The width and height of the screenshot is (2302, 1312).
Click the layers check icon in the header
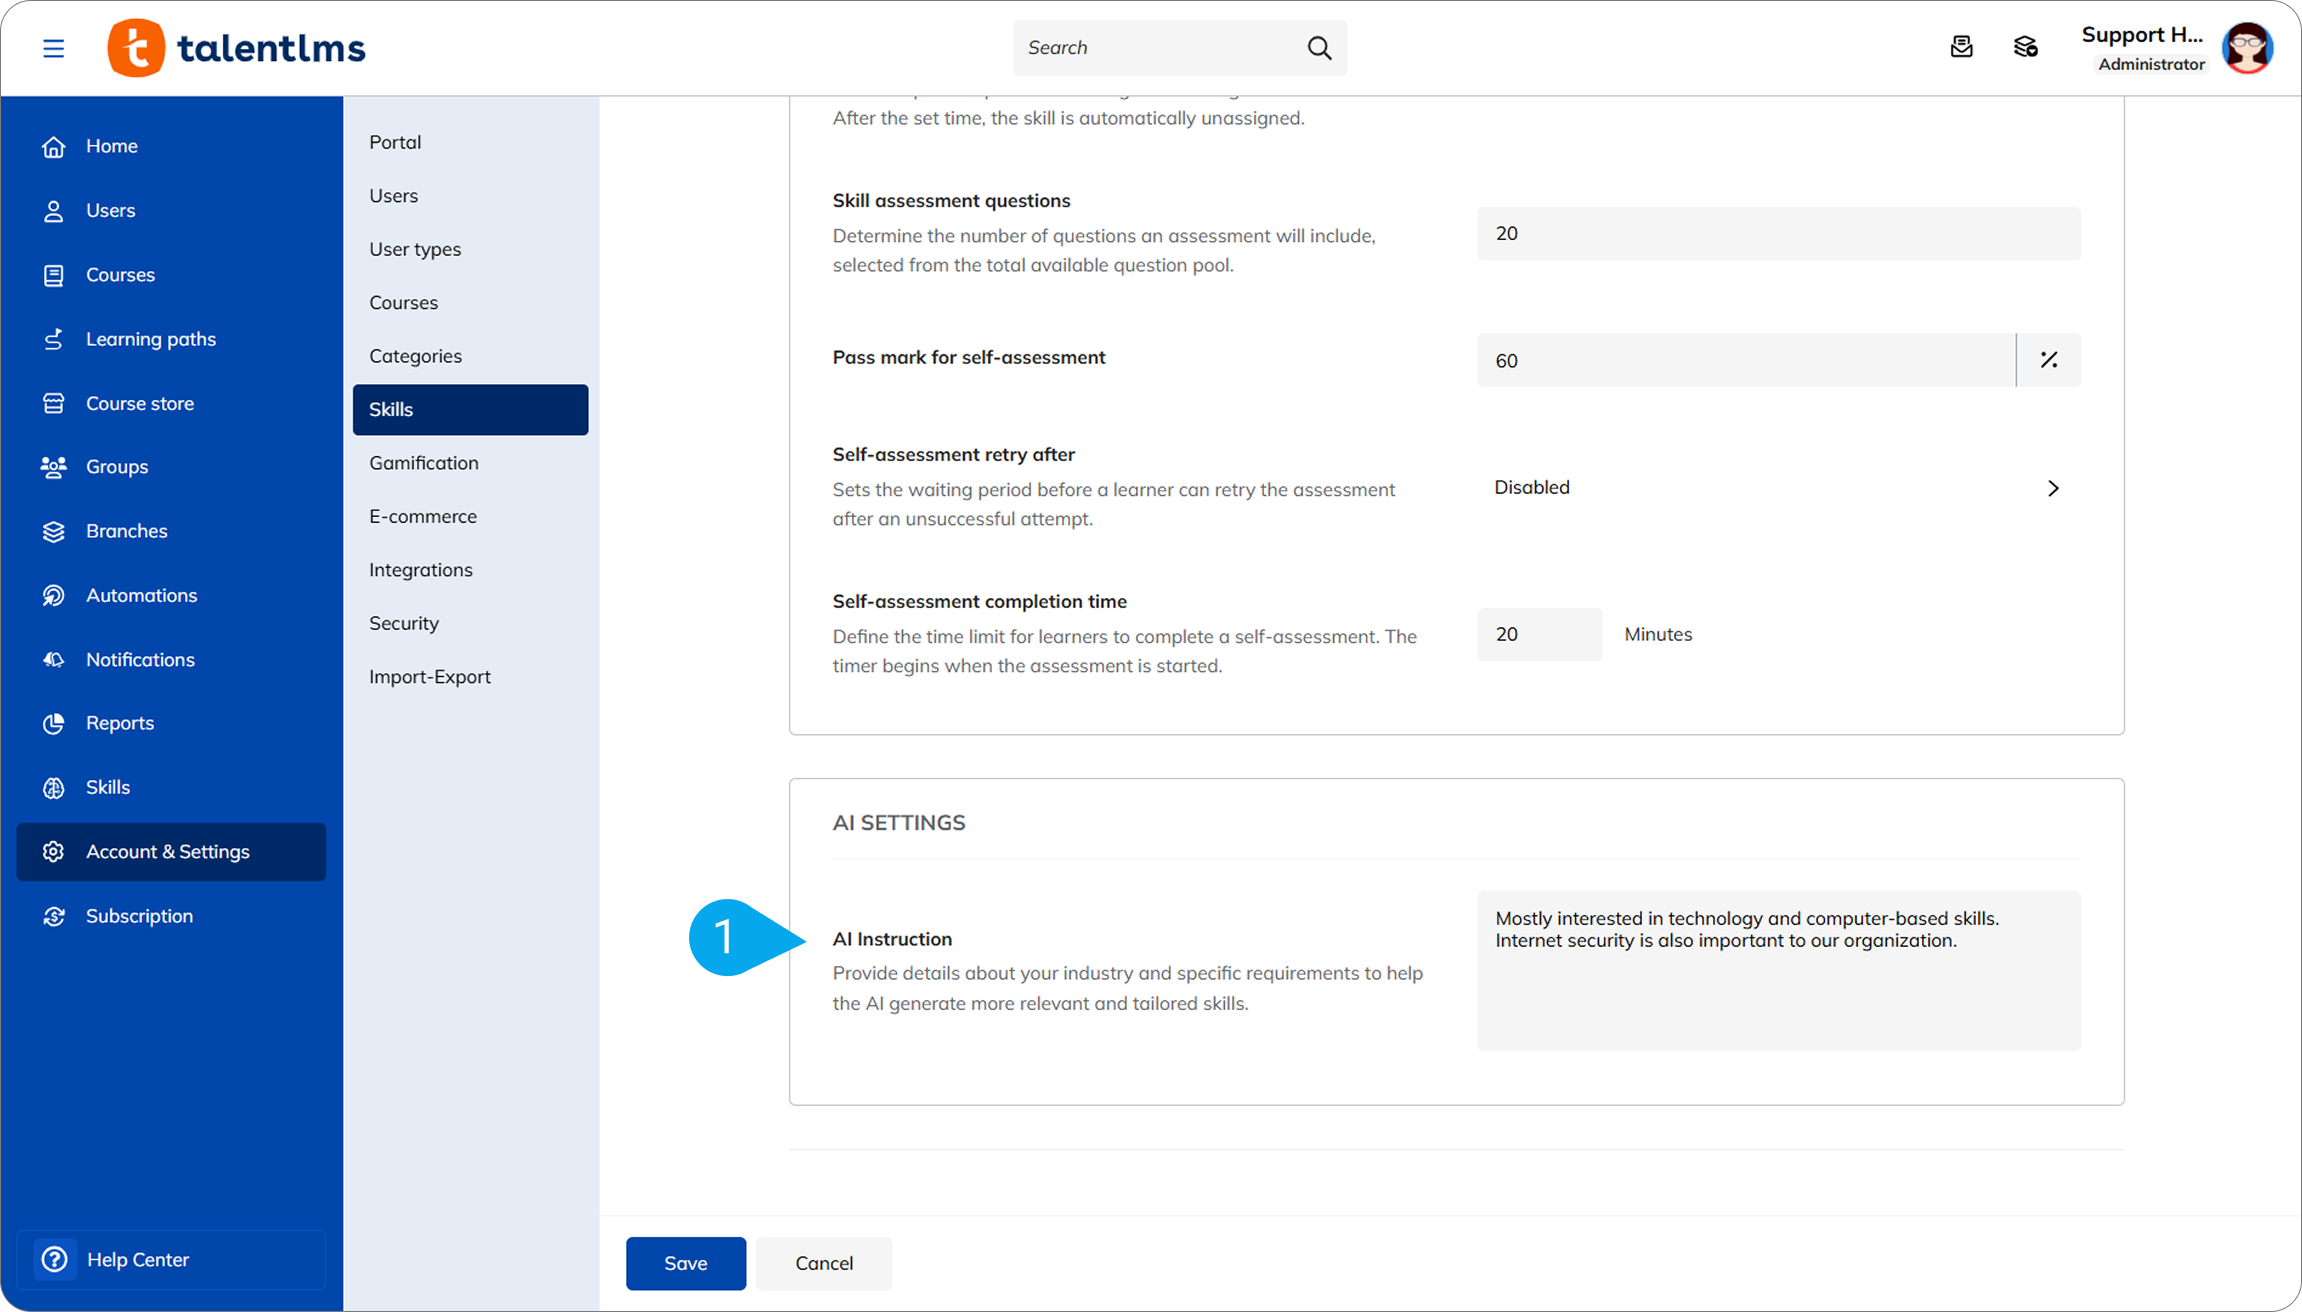2025,47
